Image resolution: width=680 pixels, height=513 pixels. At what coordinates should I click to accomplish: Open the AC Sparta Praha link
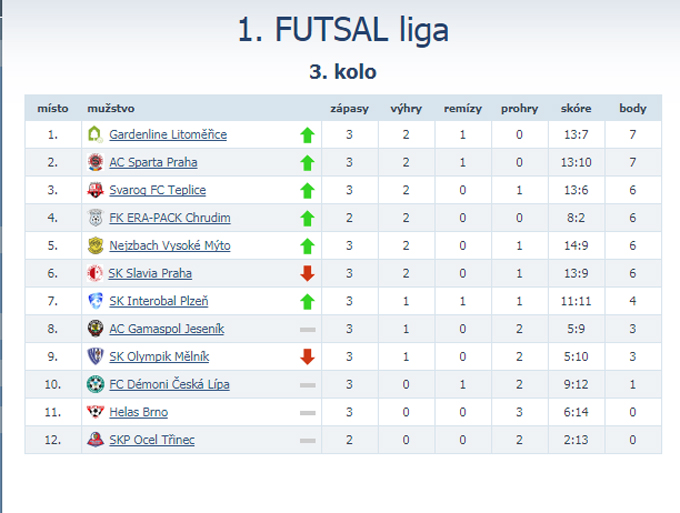pos(153,162)
